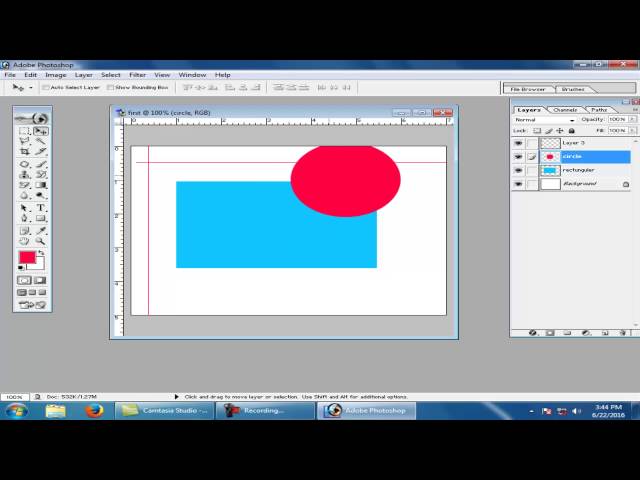Toggle lock transparent pixels in Layers panel
Image resolution: width=640 pixels, height=480 pixels.
click(x=537, y=131)
